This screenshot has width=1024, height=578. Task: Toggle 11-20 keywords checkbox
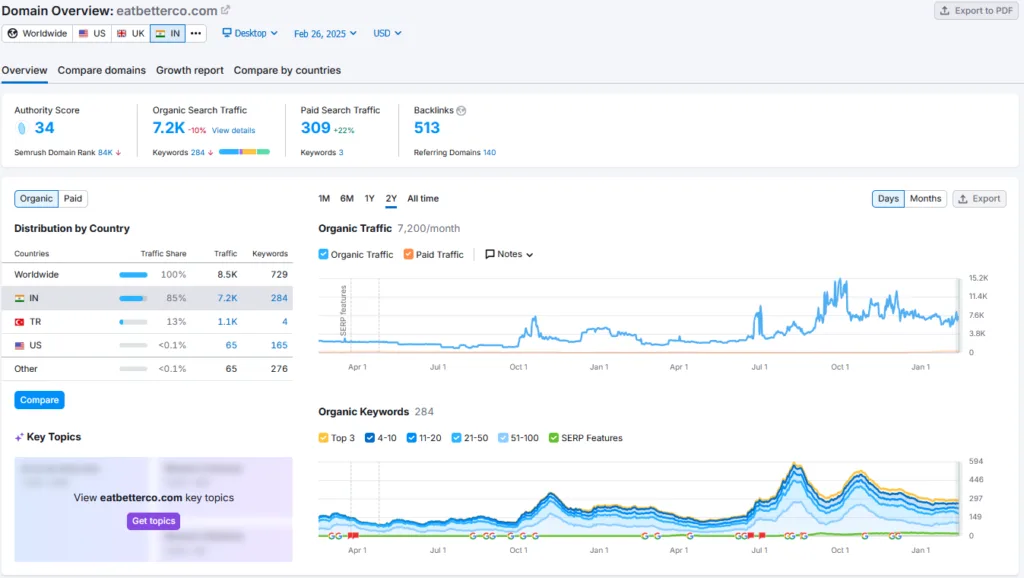tap(411, 438)
